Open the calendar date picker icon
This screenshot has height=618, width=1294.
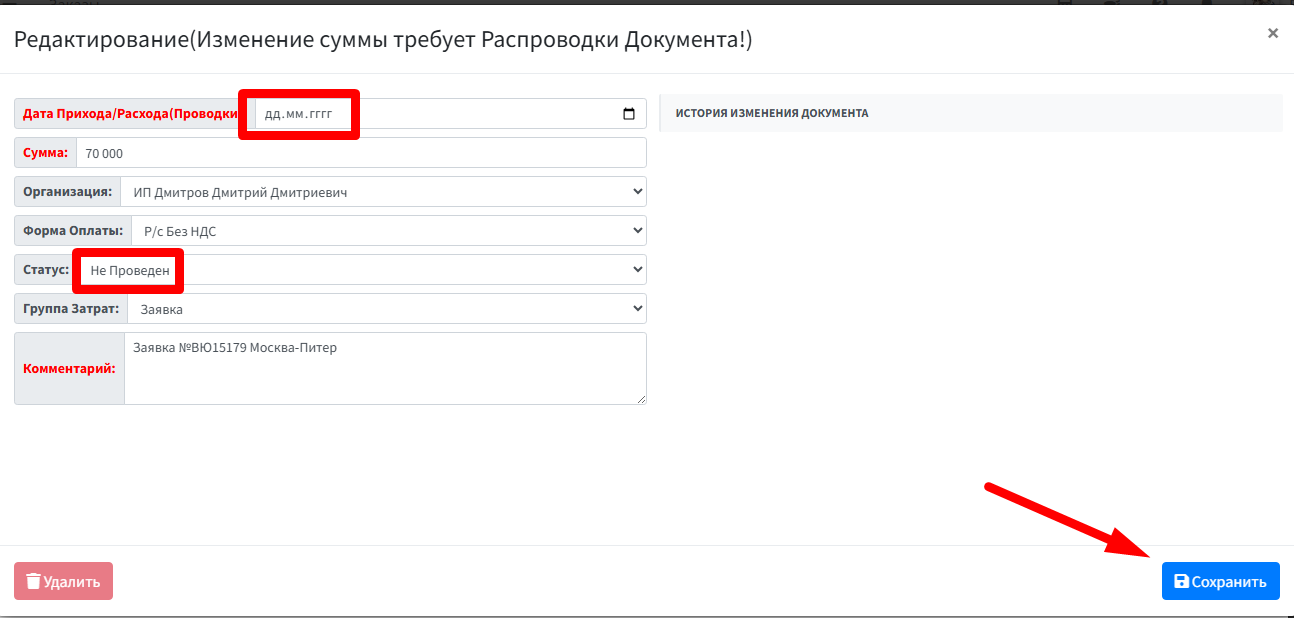[628, 114]
